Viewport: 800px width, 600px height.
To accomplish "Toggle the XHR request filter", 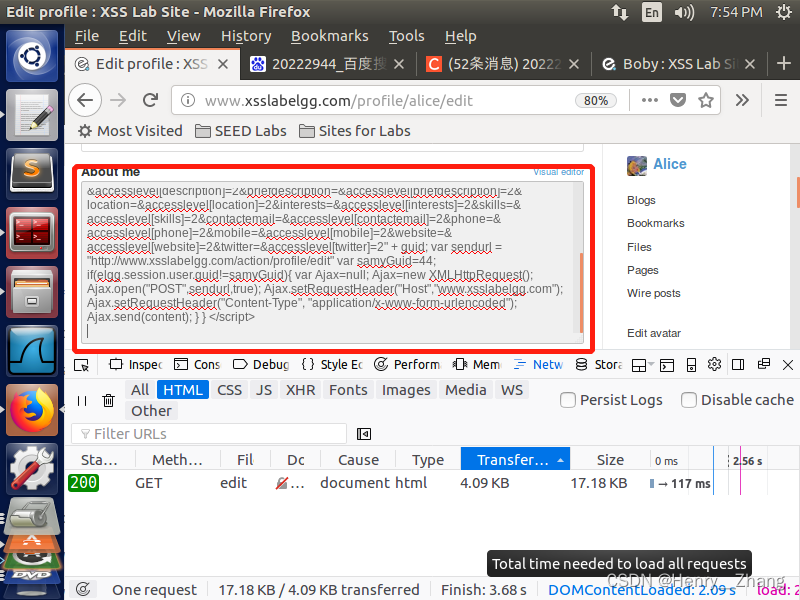I will coord(301,390).
